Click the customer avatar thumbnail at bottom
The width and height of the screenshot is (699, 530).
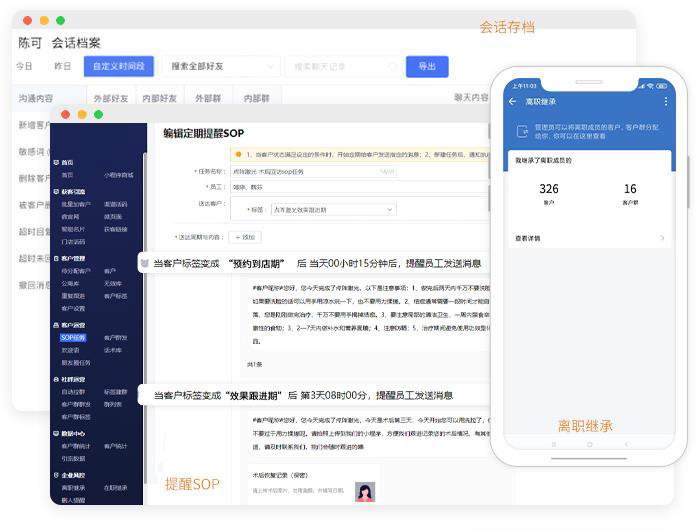[x=364, y=493]
